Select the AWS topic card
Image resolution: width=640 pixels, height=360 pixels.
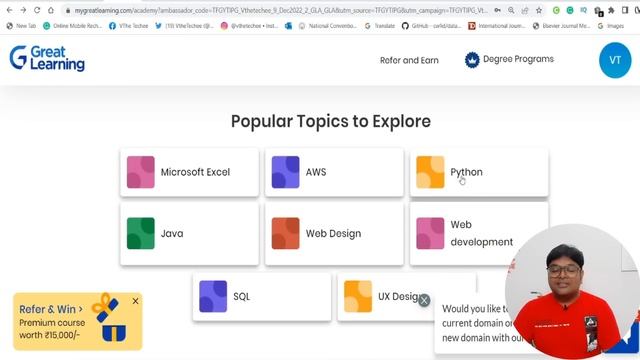(334, 172)
